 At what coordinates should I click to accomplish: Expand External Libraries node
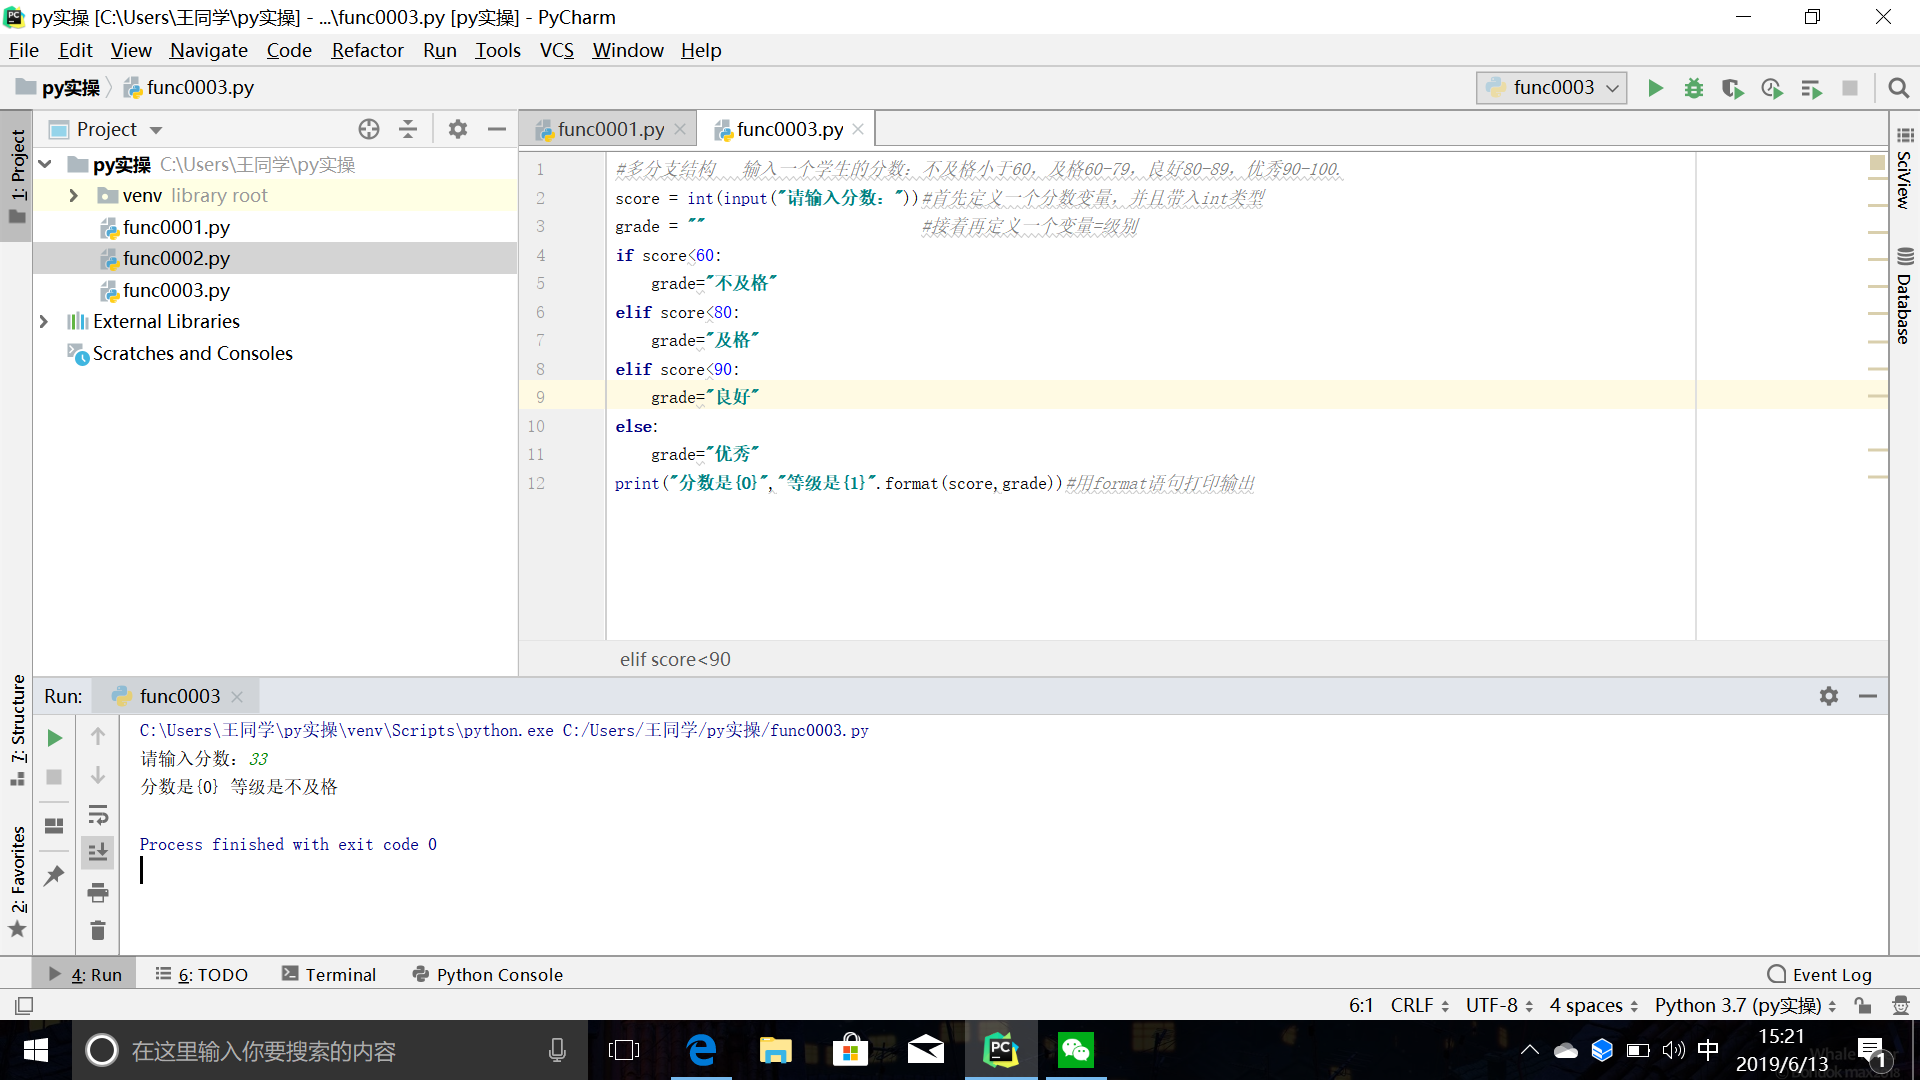(x=44, y=322)
